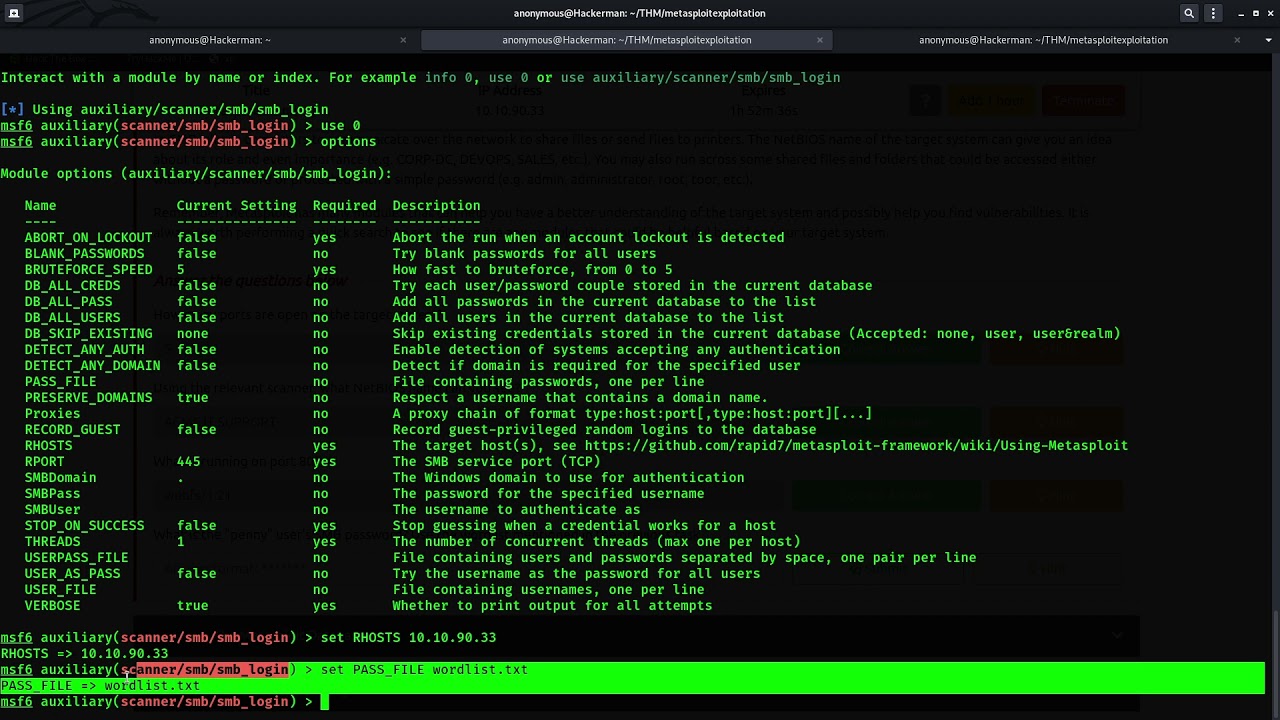Click the USER_FILE option name
The width and height of the screenshot is (1280, 720).
pyautogui.click(x=60, y=590)
